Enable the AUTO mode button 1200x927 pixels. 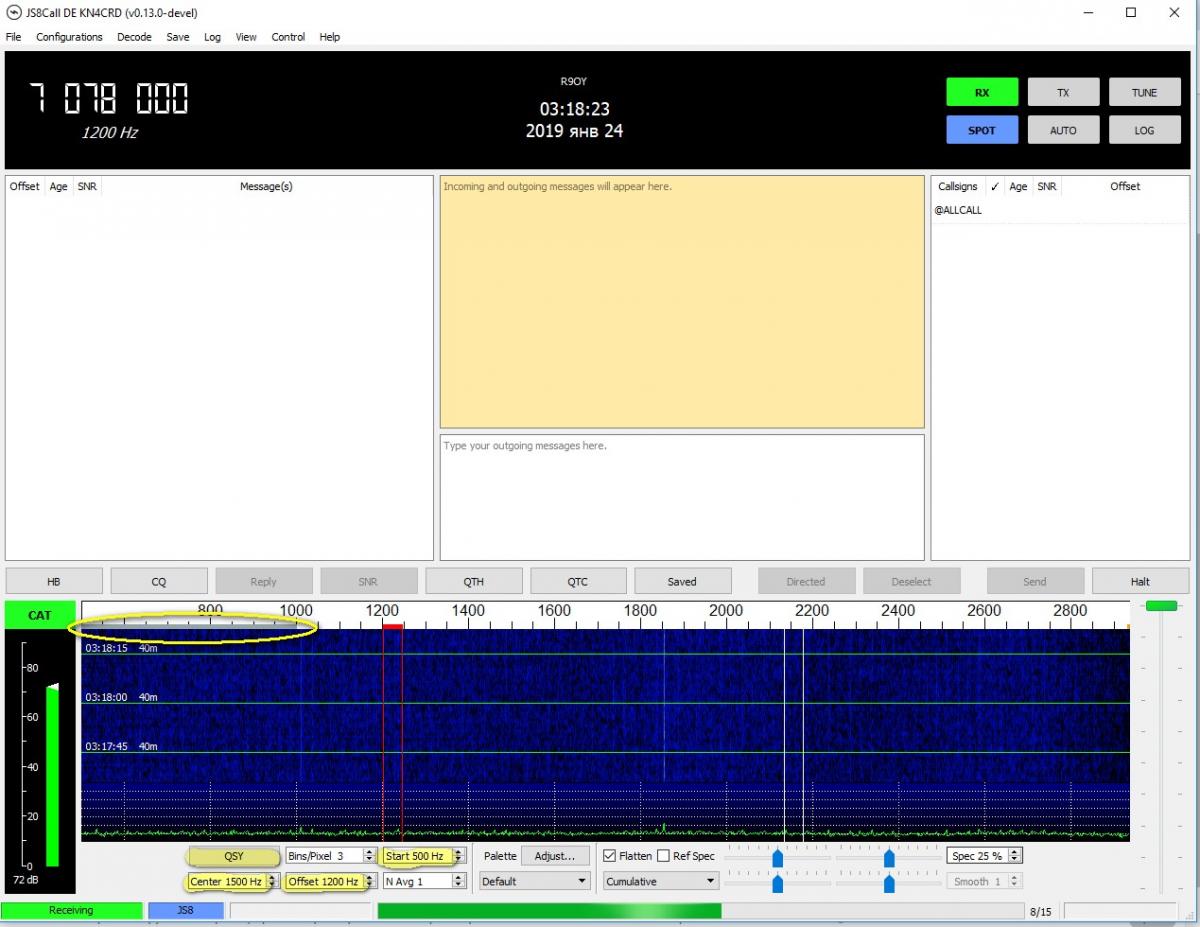click(1063, 130)
